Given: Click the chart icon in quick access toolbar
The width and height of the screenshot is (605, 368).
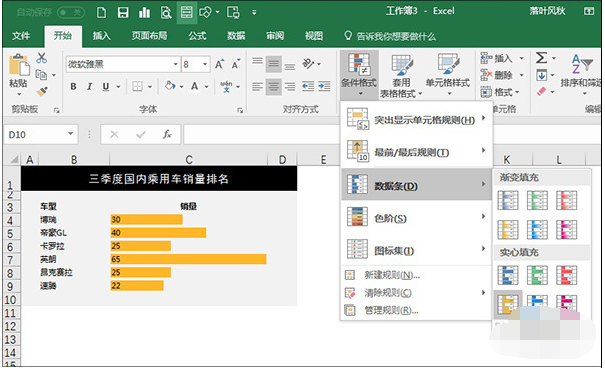Looking at the screenshot, I should 144,13.
